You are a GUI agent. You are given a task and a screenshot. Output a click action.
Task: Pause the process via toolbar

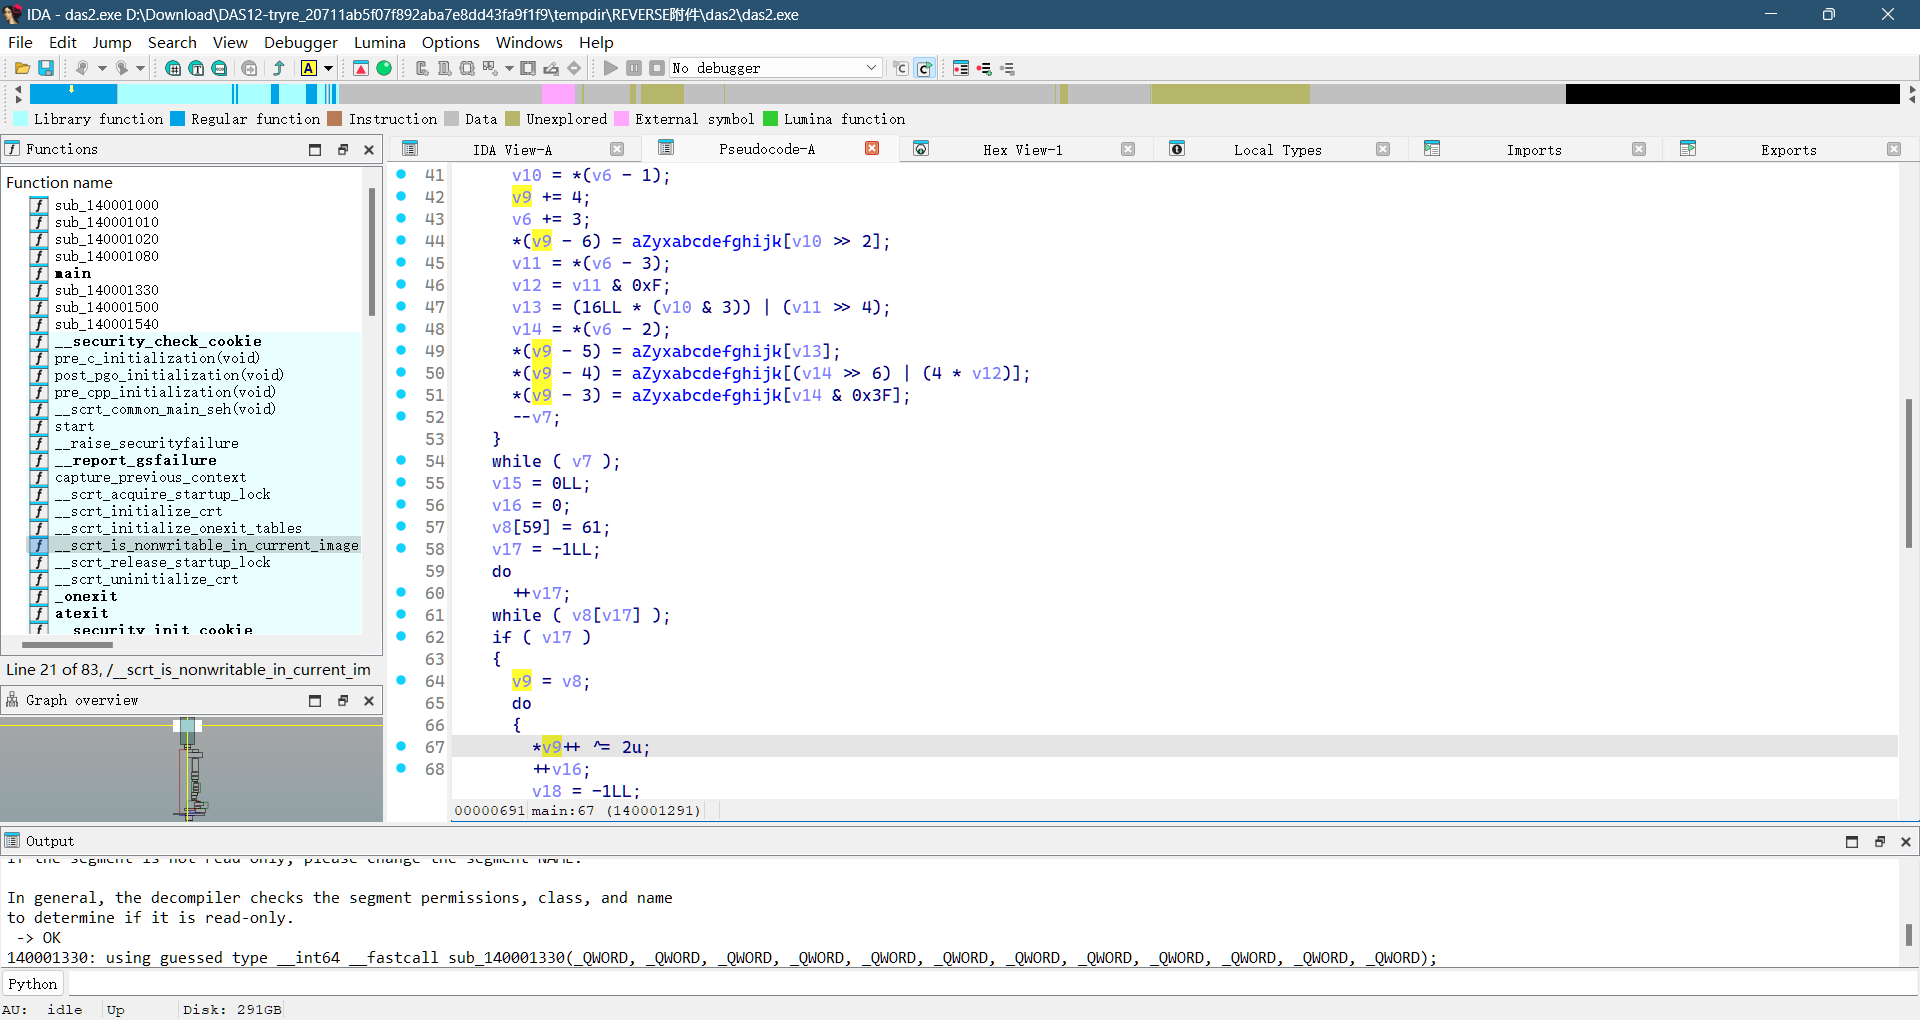click(x=634, y=68)
